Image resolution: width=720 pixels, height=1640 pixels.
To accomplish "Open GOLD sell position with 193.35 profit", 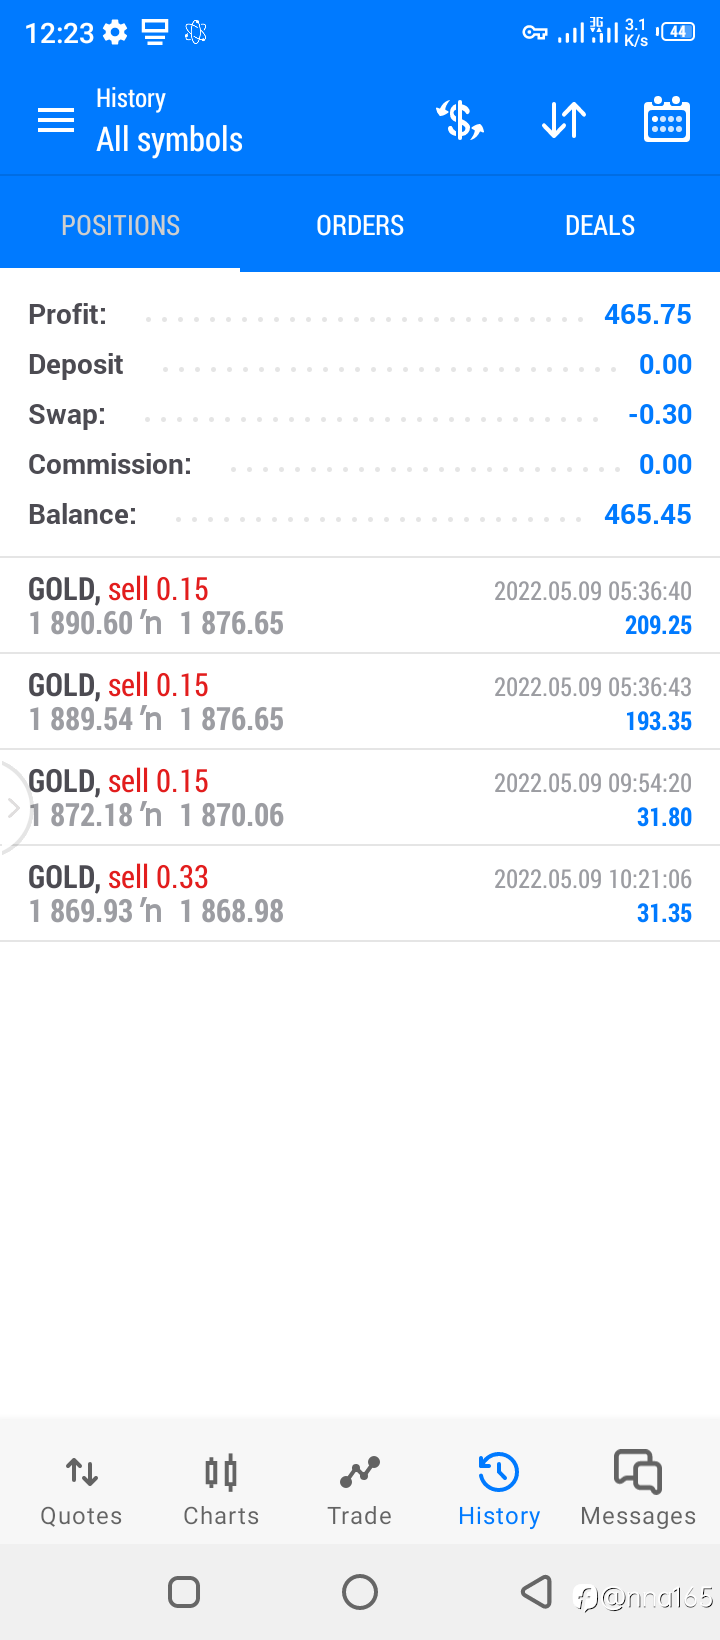I will coord(360,702).
